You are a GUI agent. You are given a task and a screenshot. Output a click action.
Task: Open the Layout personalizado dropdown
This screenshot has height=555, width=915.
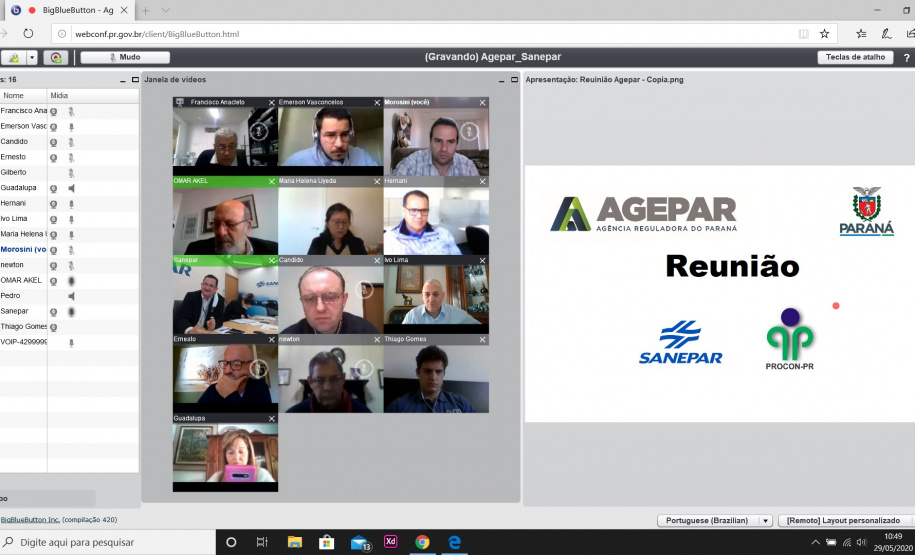click(846, 521)
